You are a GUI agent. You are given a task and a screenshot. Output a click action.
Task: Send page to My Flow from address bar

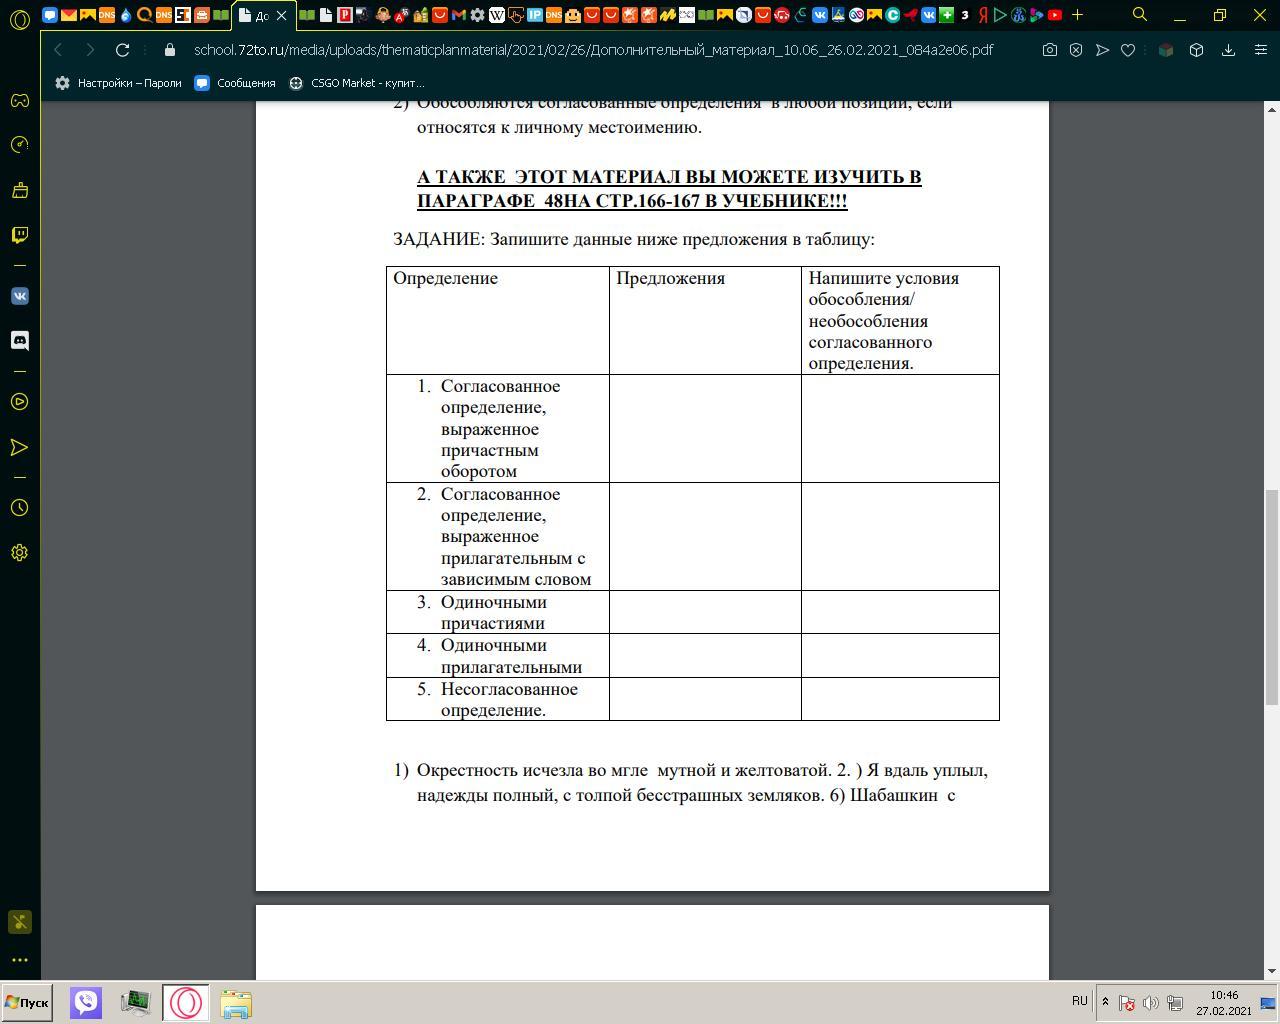pos(1102,50)
